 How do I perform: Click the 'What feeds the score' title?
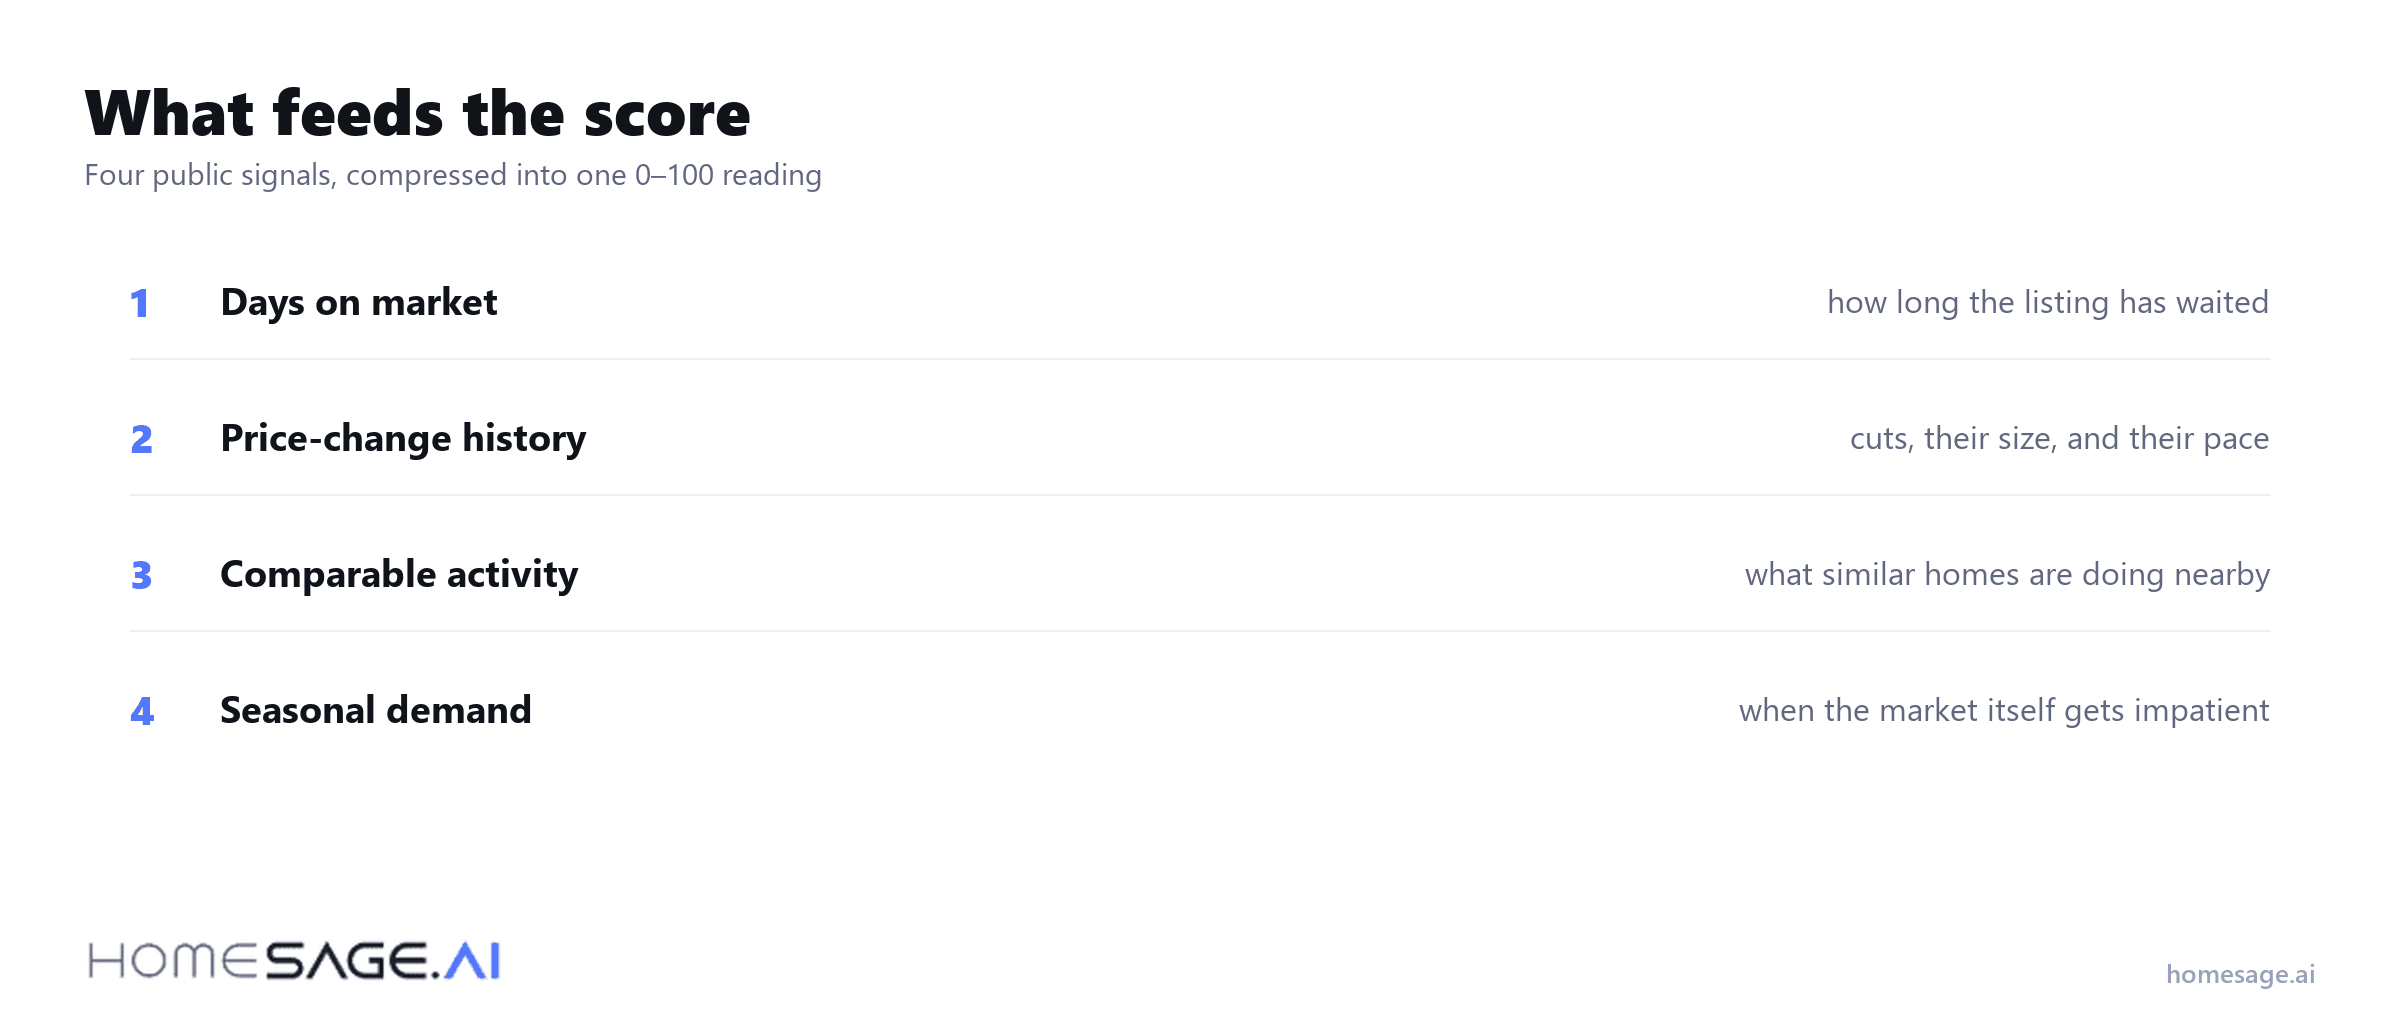click(x=417, y=113)
